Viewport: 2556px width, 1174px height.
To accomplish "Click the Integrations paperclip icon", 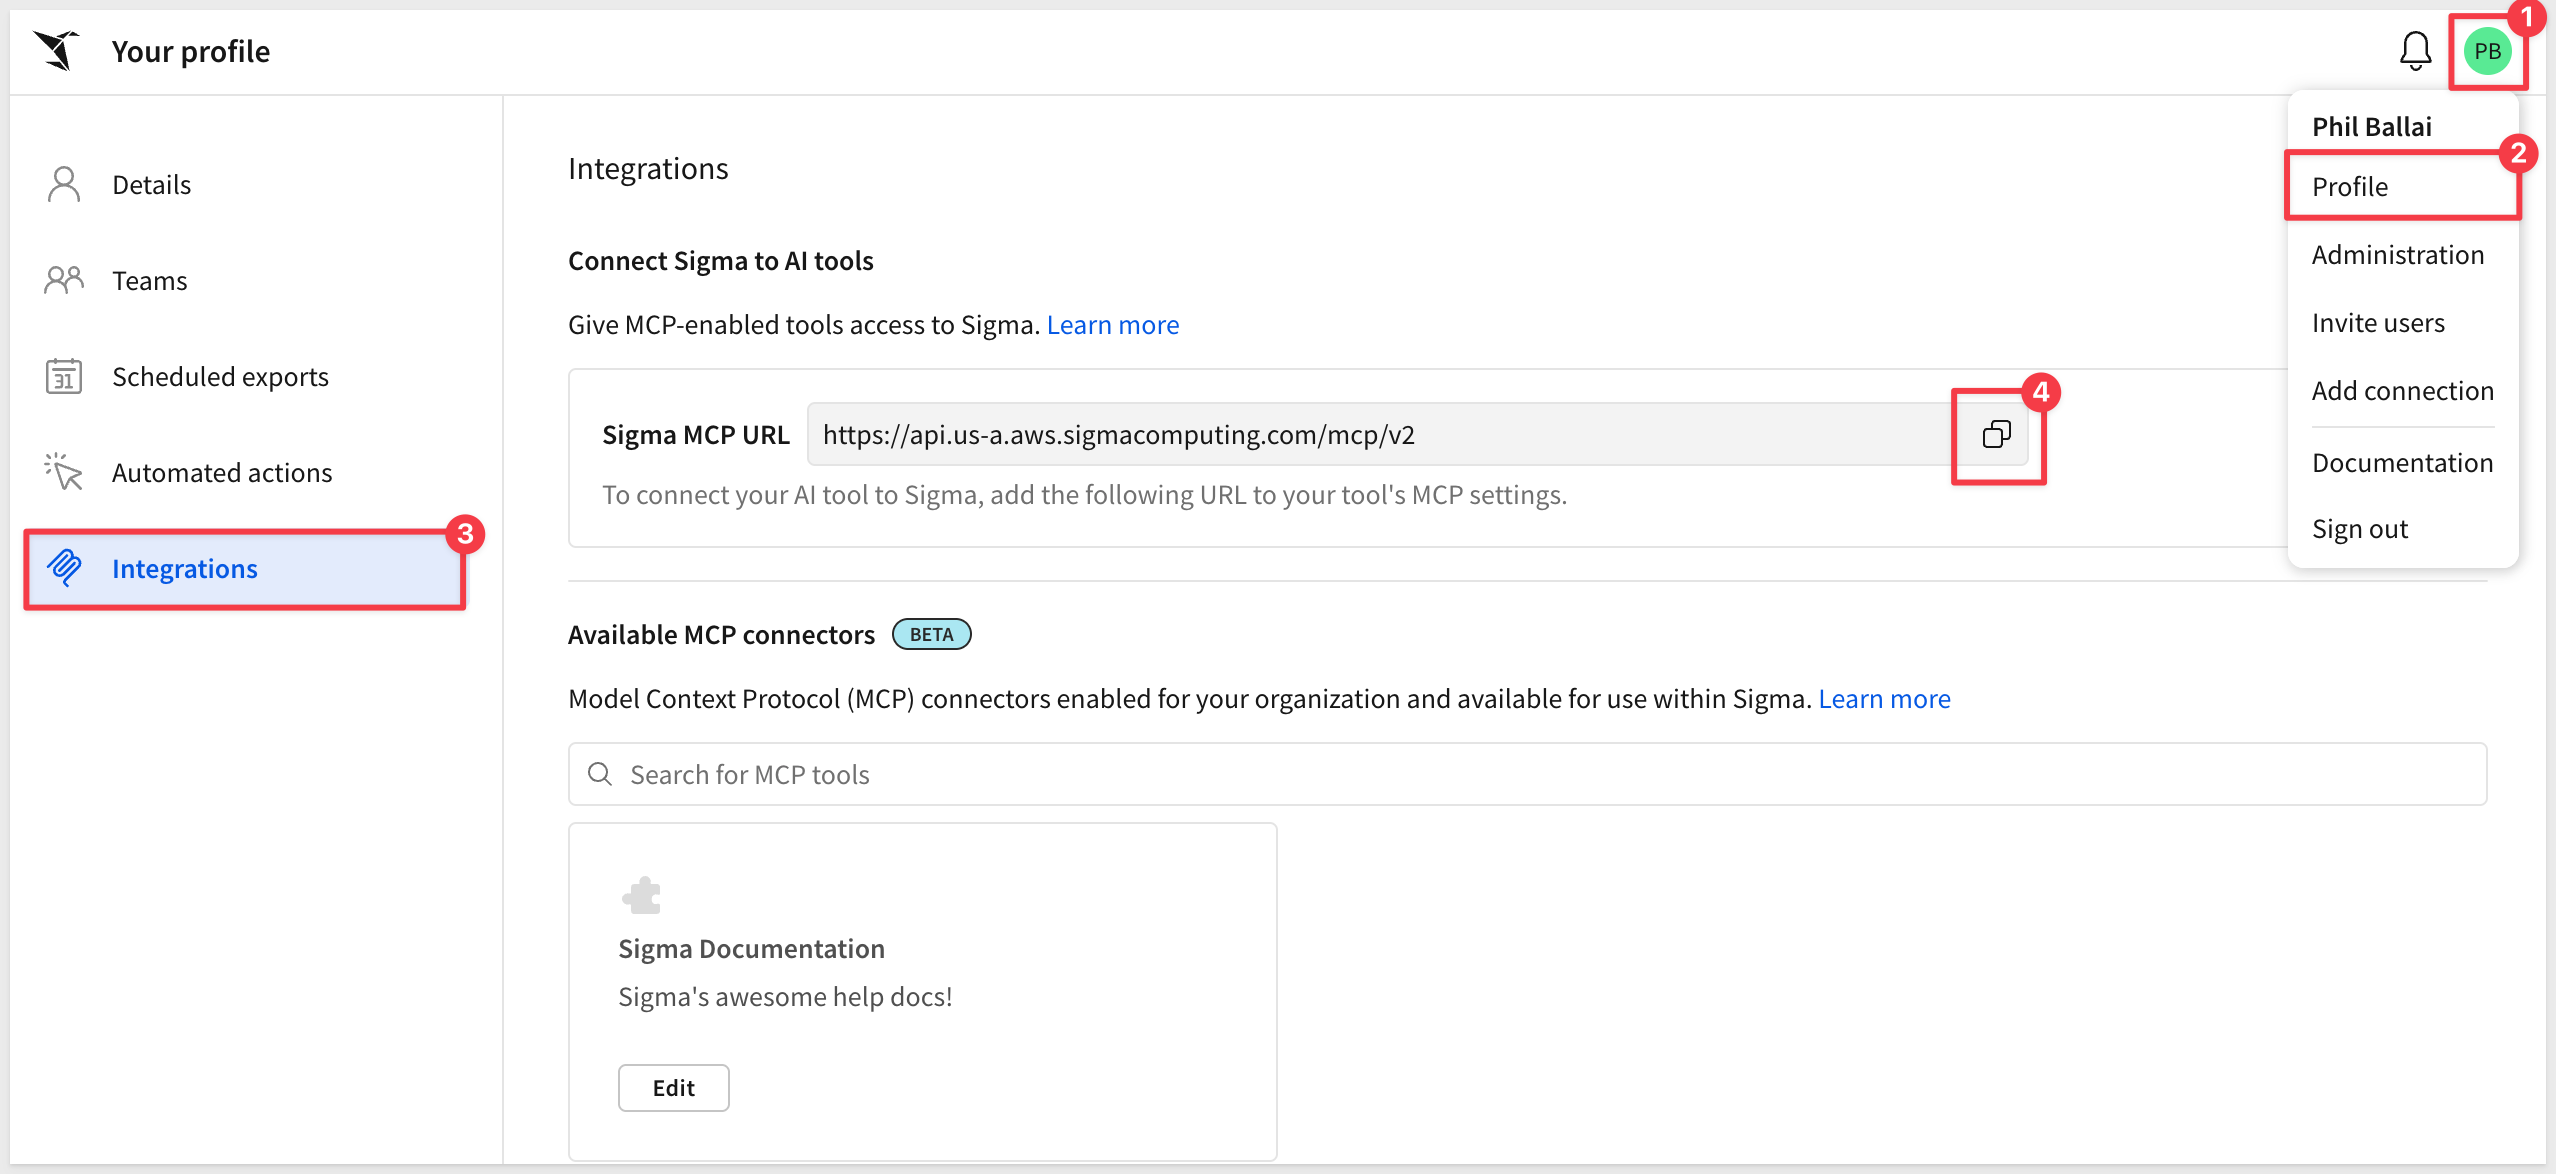I will coord(64,568).
